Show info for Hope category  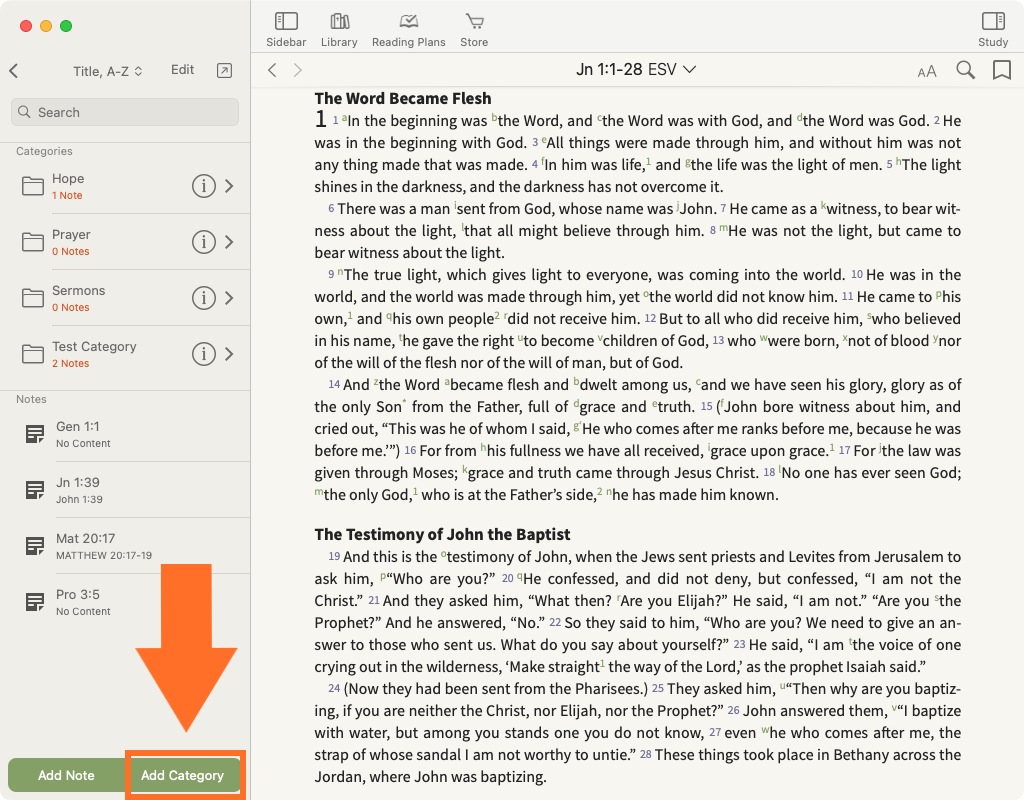pyautogui.click(x=203, y=186)
